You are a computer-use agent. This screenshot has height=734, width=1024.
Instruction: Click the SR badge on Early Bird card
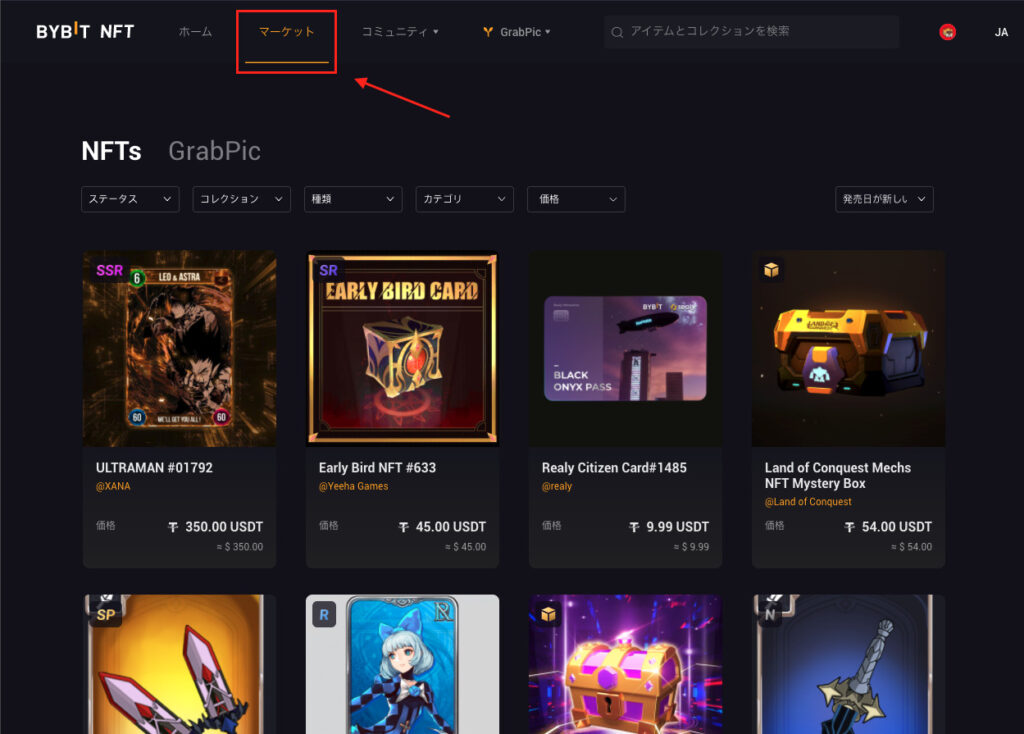tap(328, 270)
